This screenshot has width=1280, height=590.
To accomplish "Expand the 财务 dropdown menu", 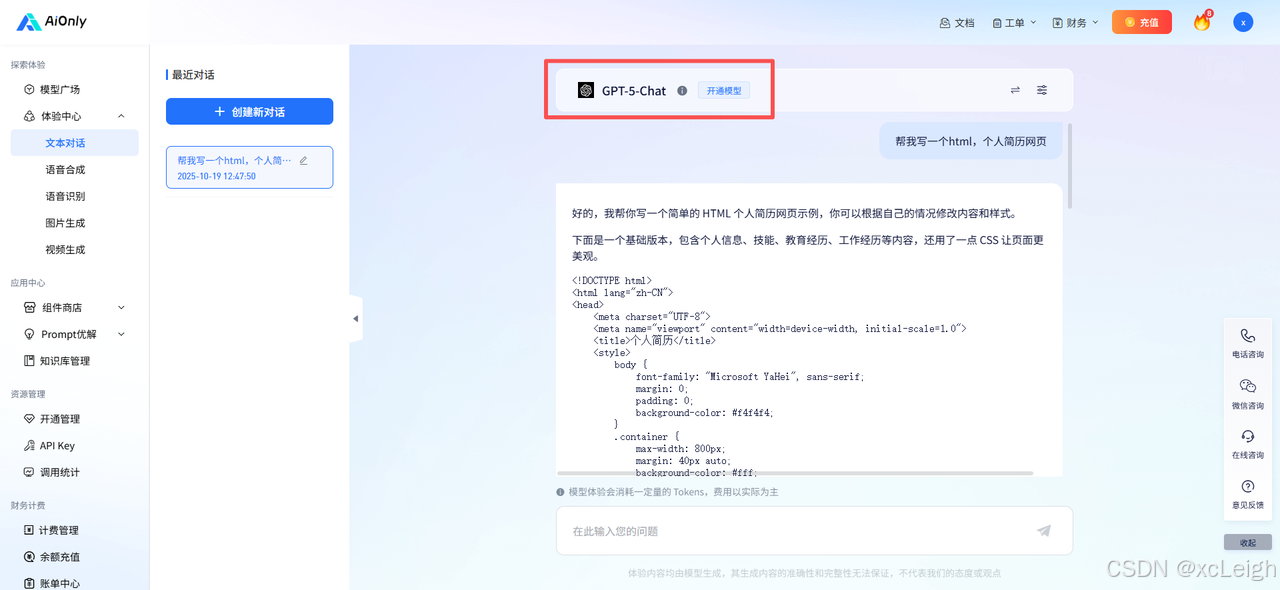I will pyautogui.click(x=1074, y=21).
